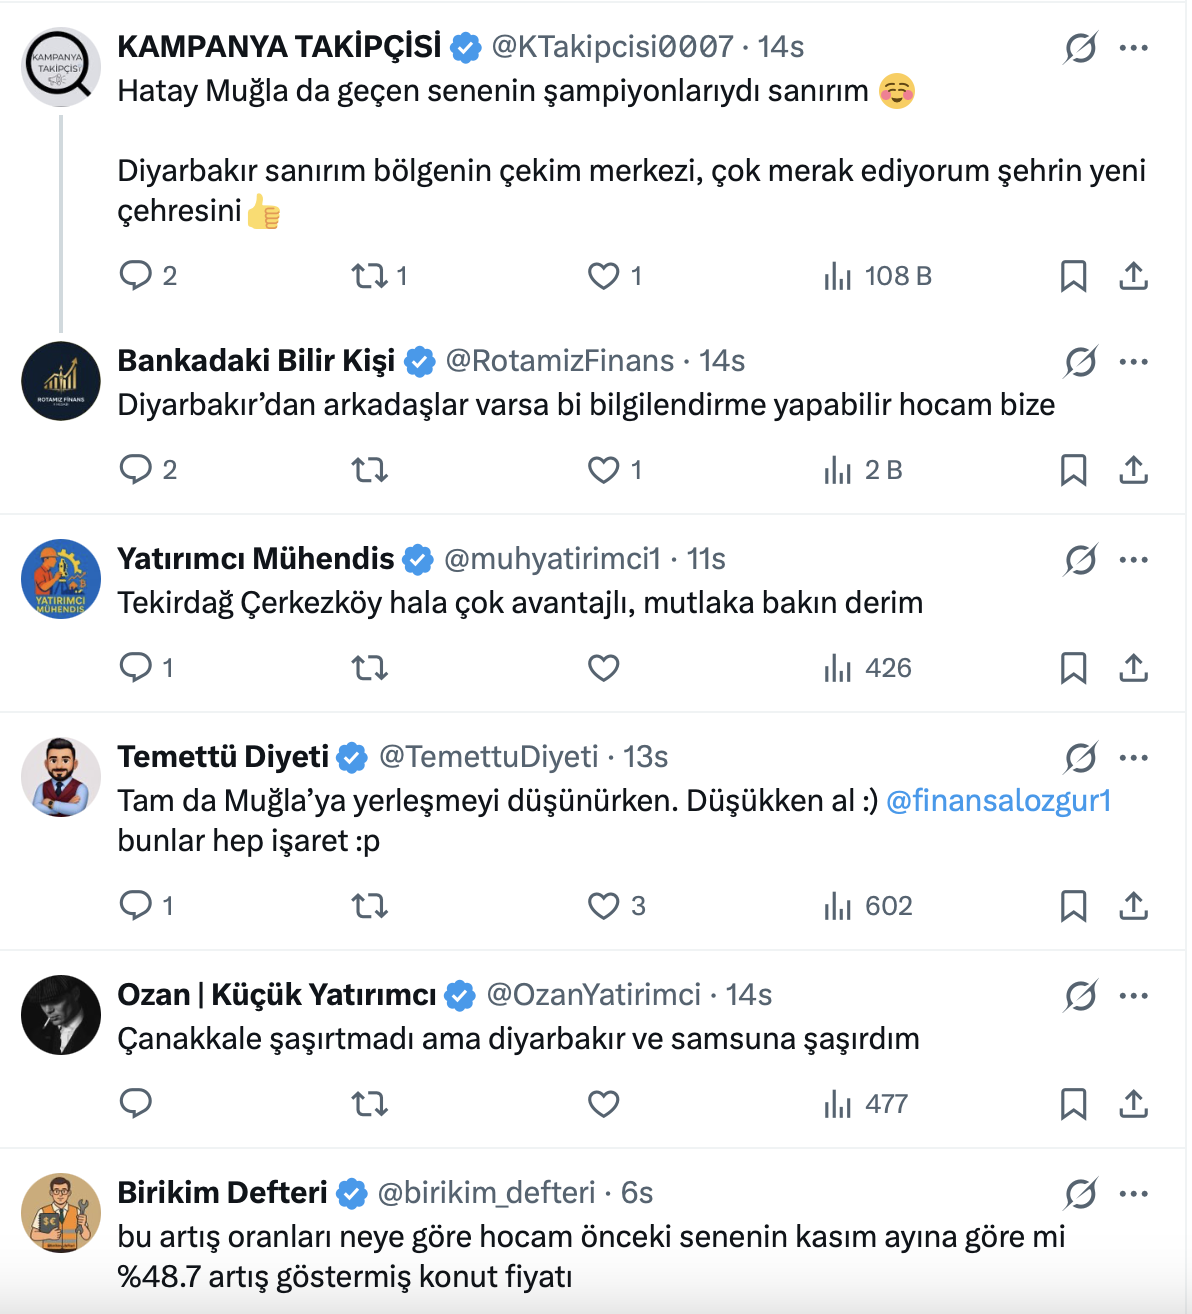Click the @OzanYatirimci handle

pyautogui.click(x=593, y=995)
